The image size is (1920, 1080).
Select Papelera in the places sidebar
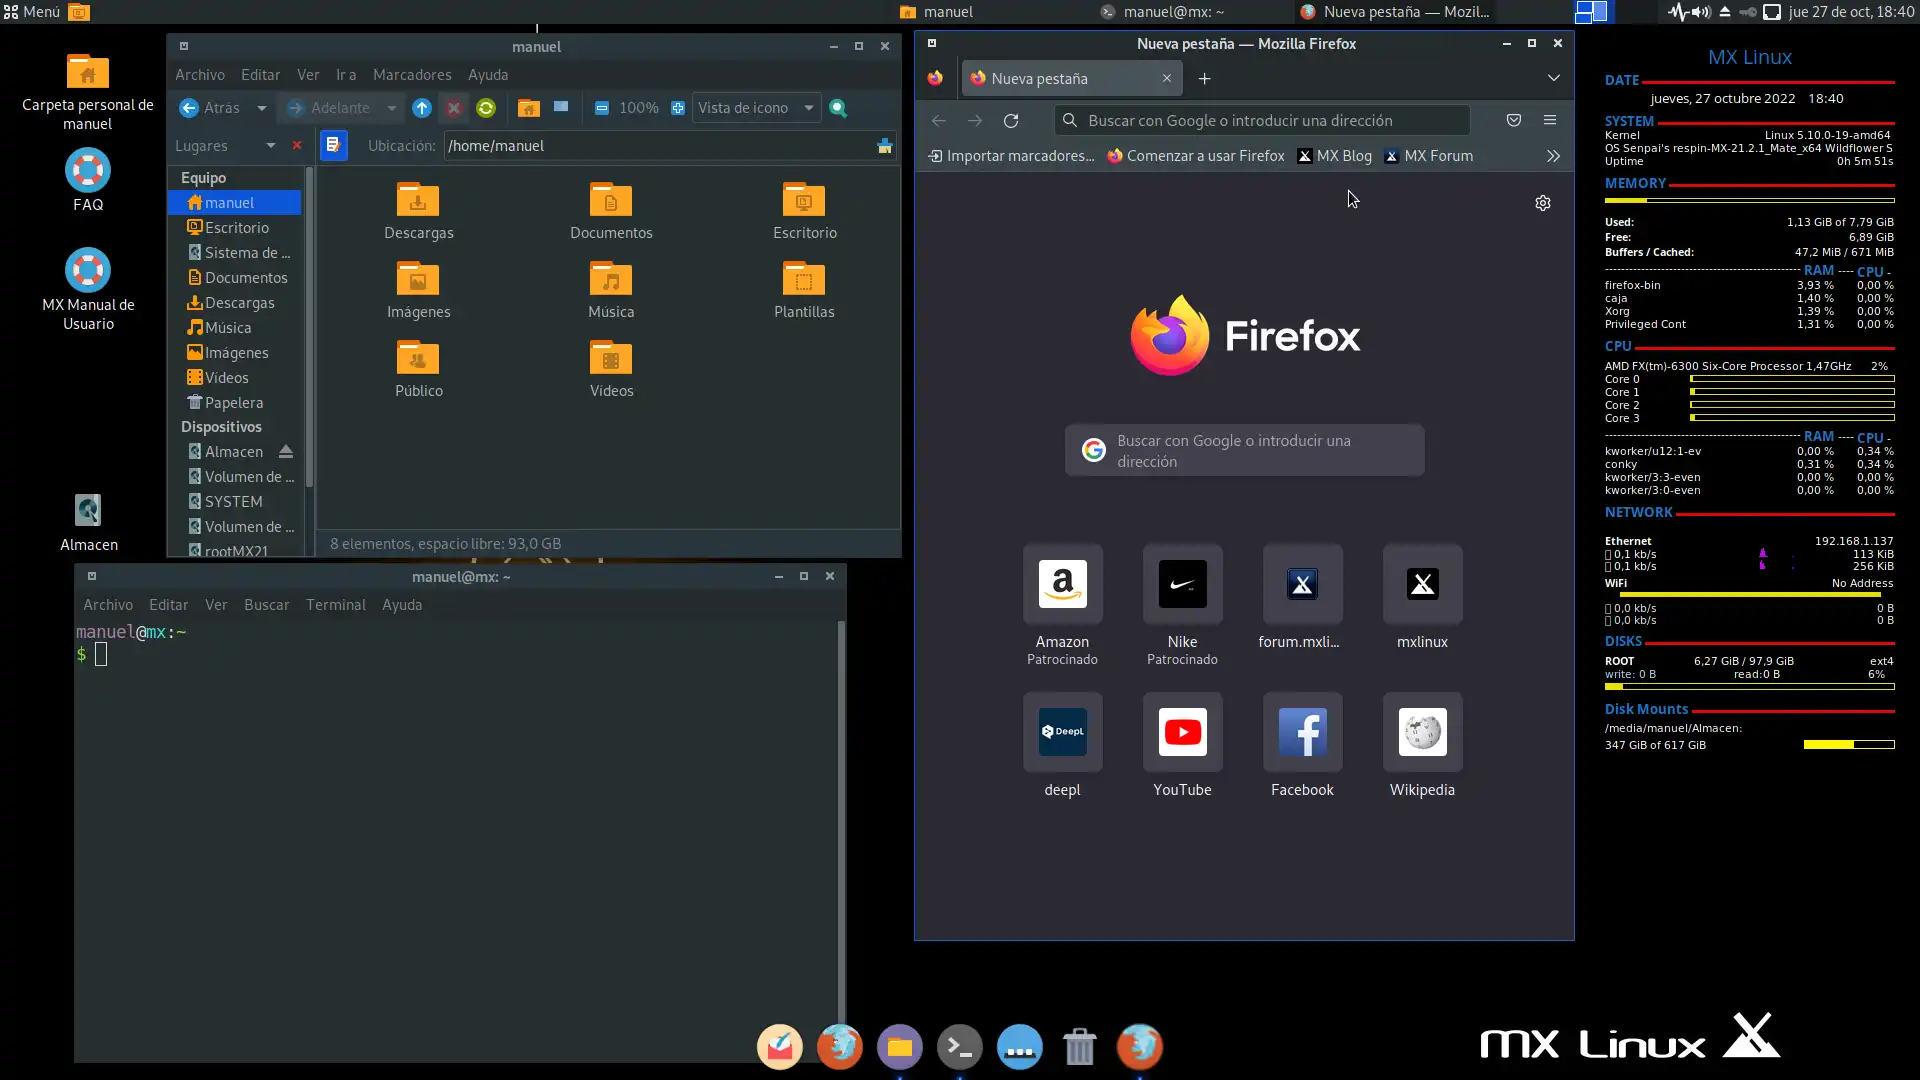pyautogui.click(x=235, y=403)
